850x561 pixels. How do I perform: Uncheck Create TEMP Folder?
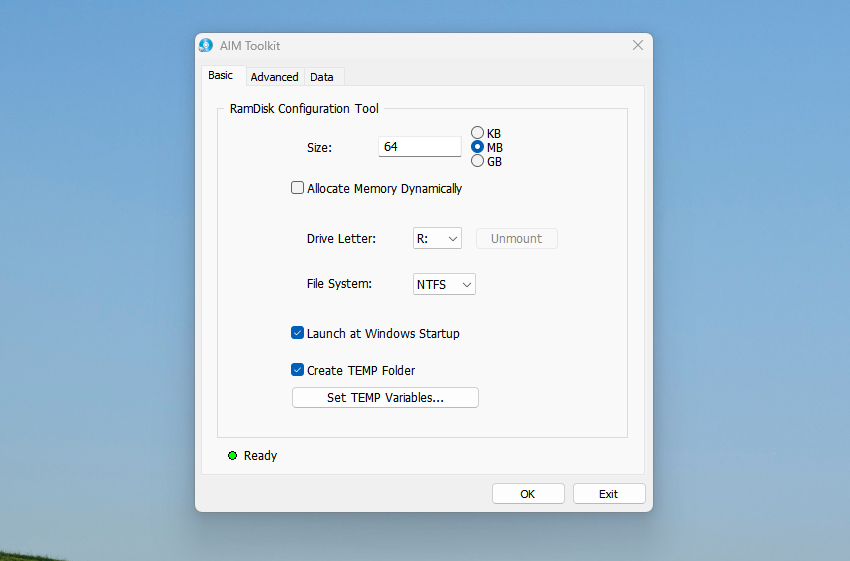(298, 370)
